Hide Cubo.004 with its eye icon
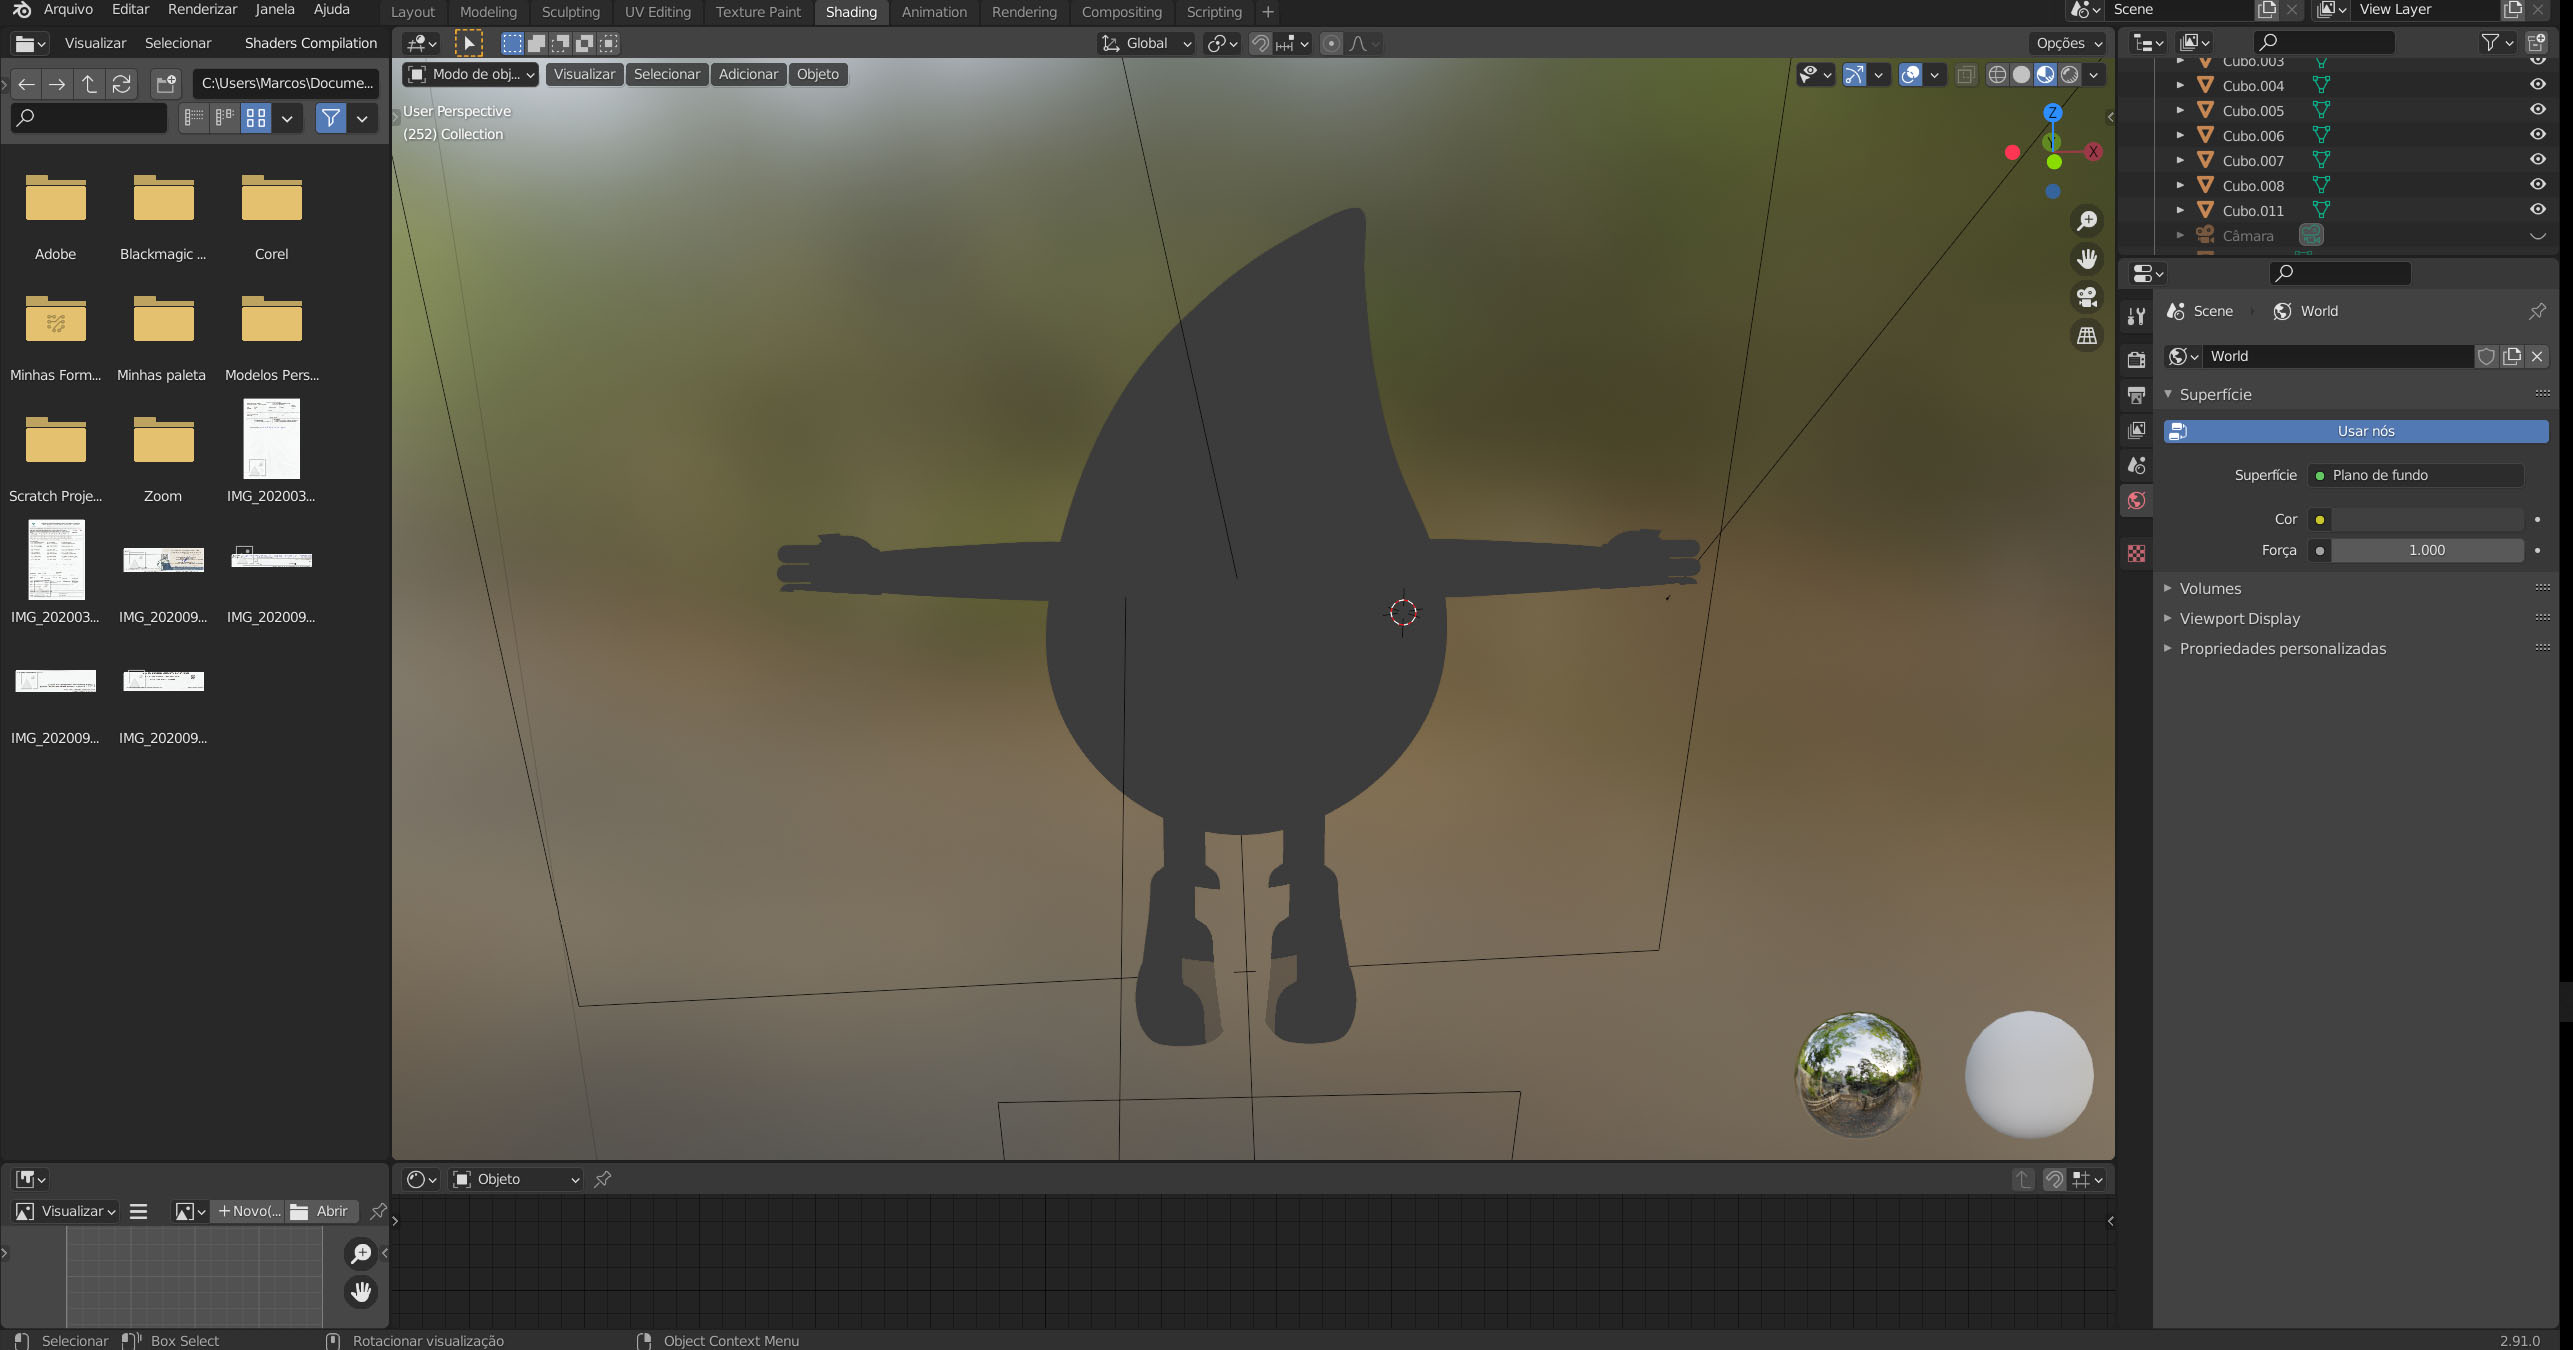Image resolution: width=2573 pixels, height=1350 pixels. coord(2538,85)
